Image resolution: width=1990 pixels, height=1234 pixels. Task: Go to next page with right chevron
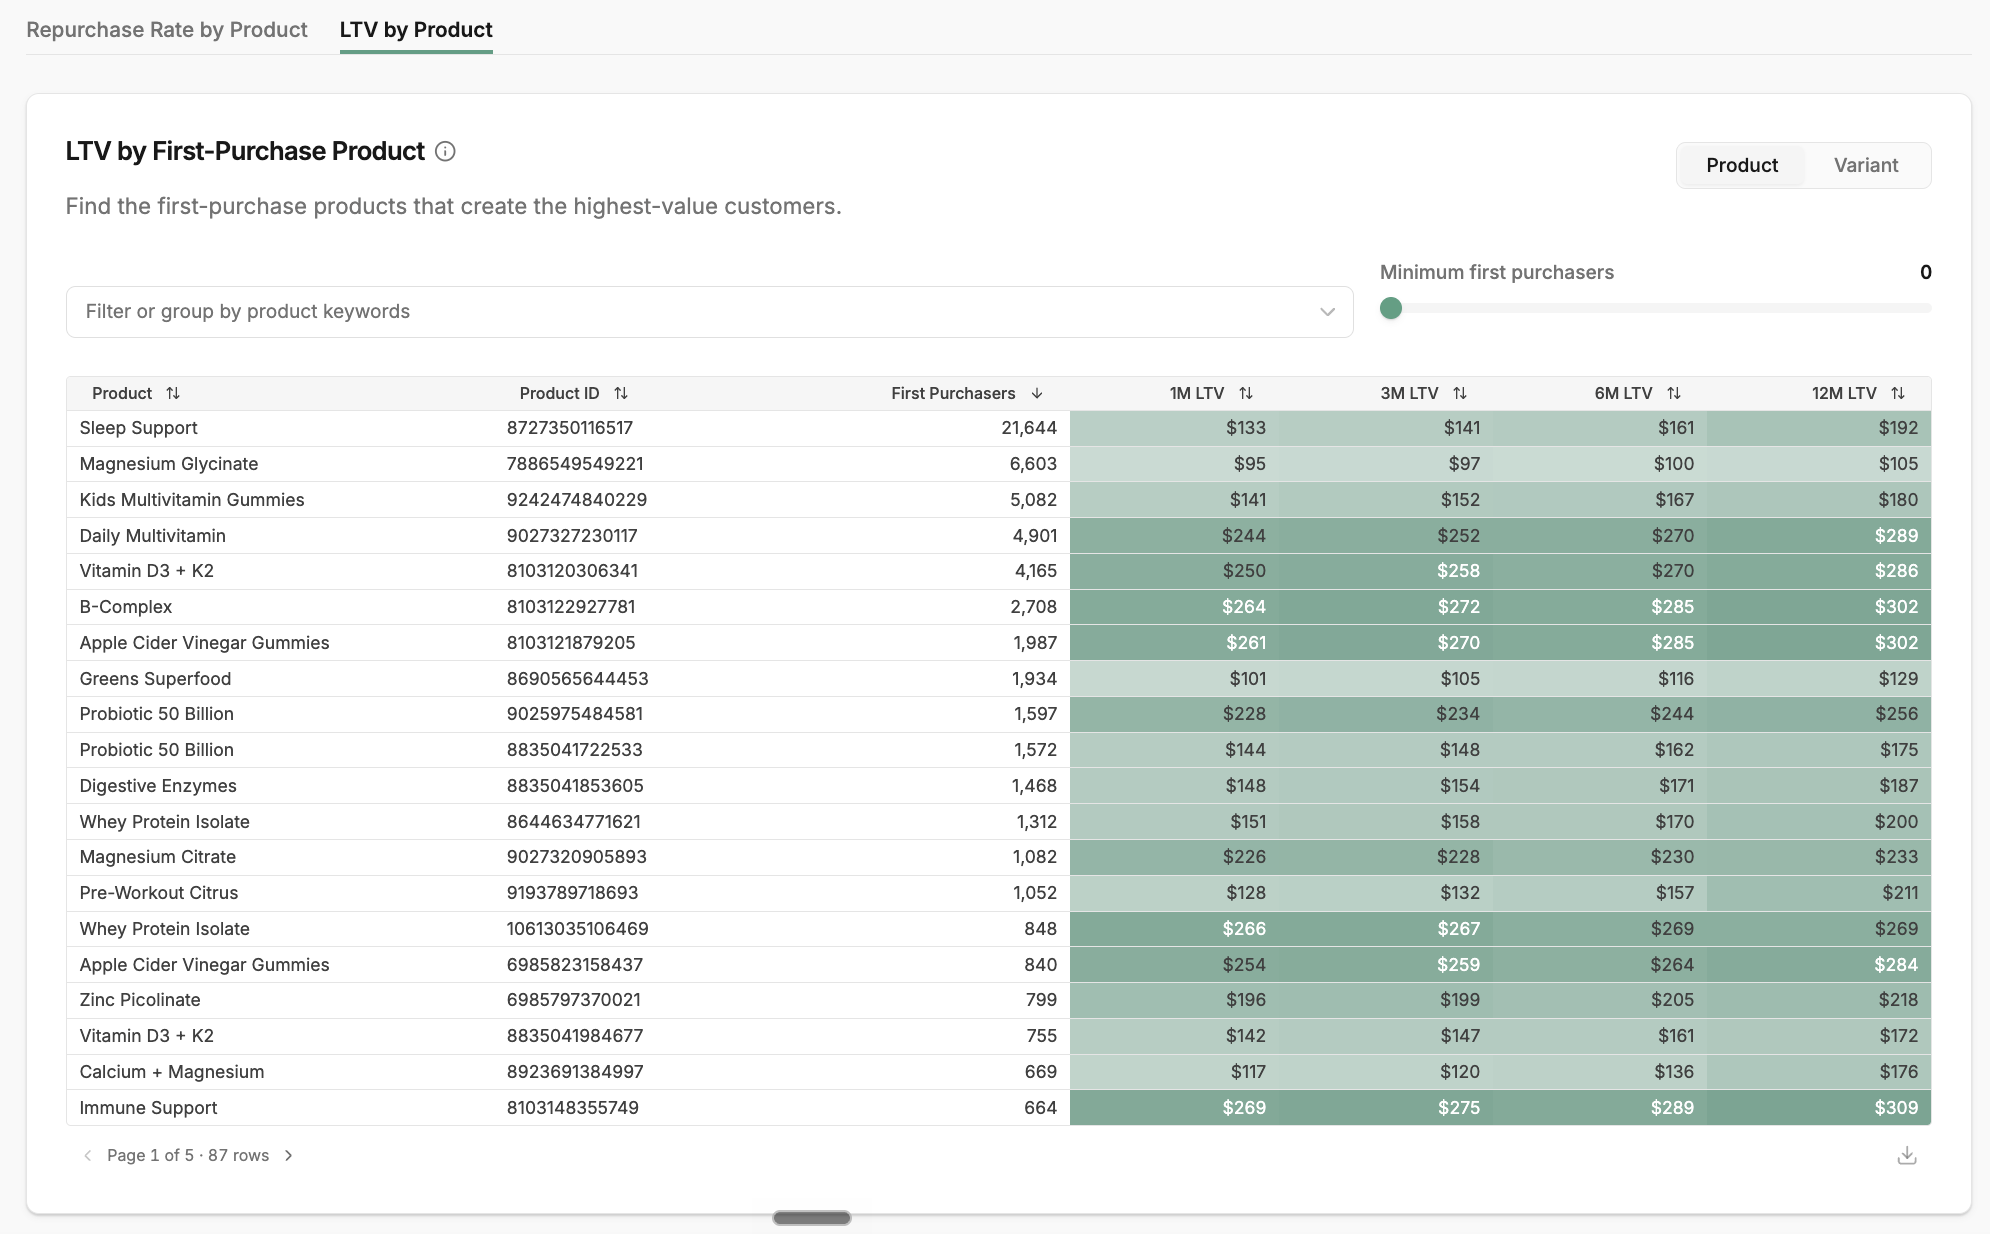pos(289,1155)
